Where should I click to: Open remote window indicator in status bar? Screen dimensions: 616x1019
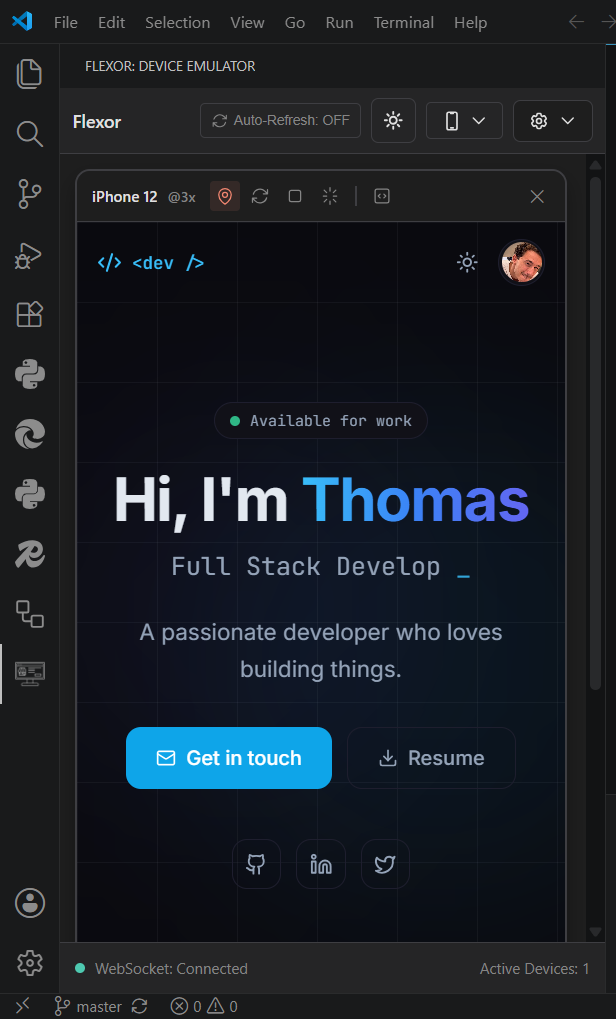21,1007
